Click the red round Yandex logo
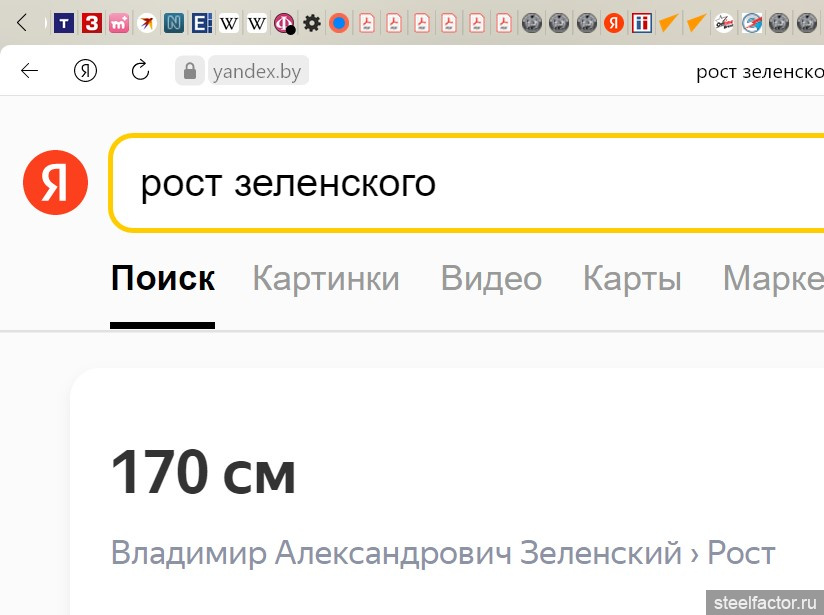 pos(55,182)
